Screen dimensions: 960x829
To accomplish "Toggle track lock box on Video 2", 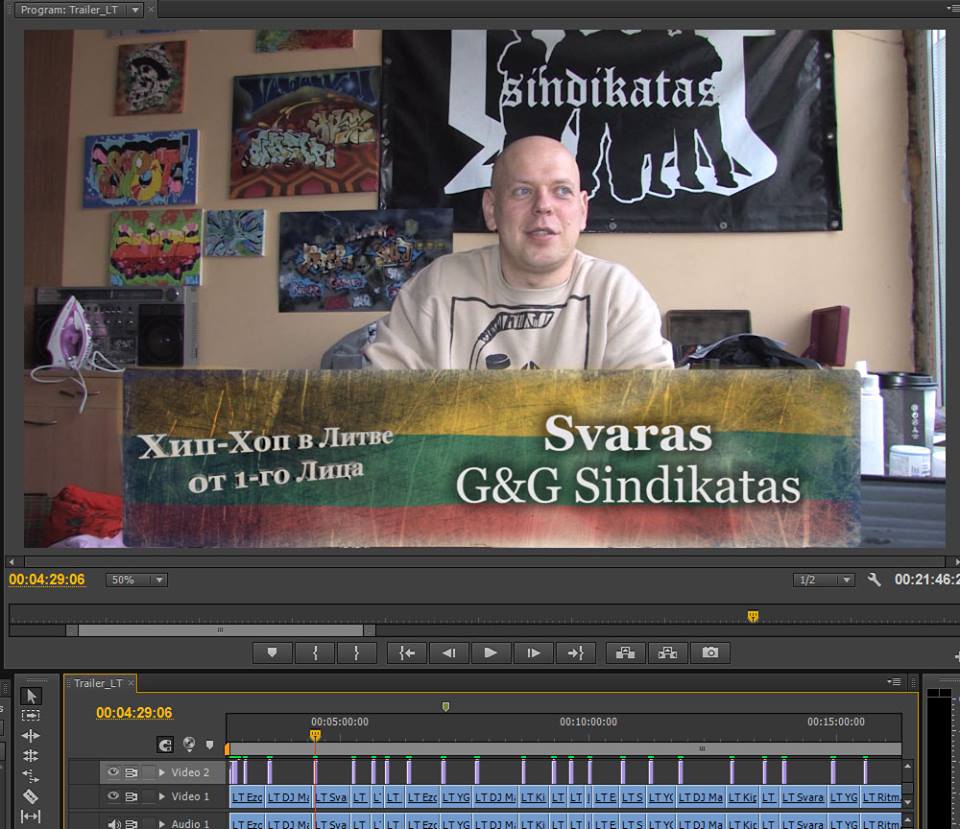I will 148,773.
